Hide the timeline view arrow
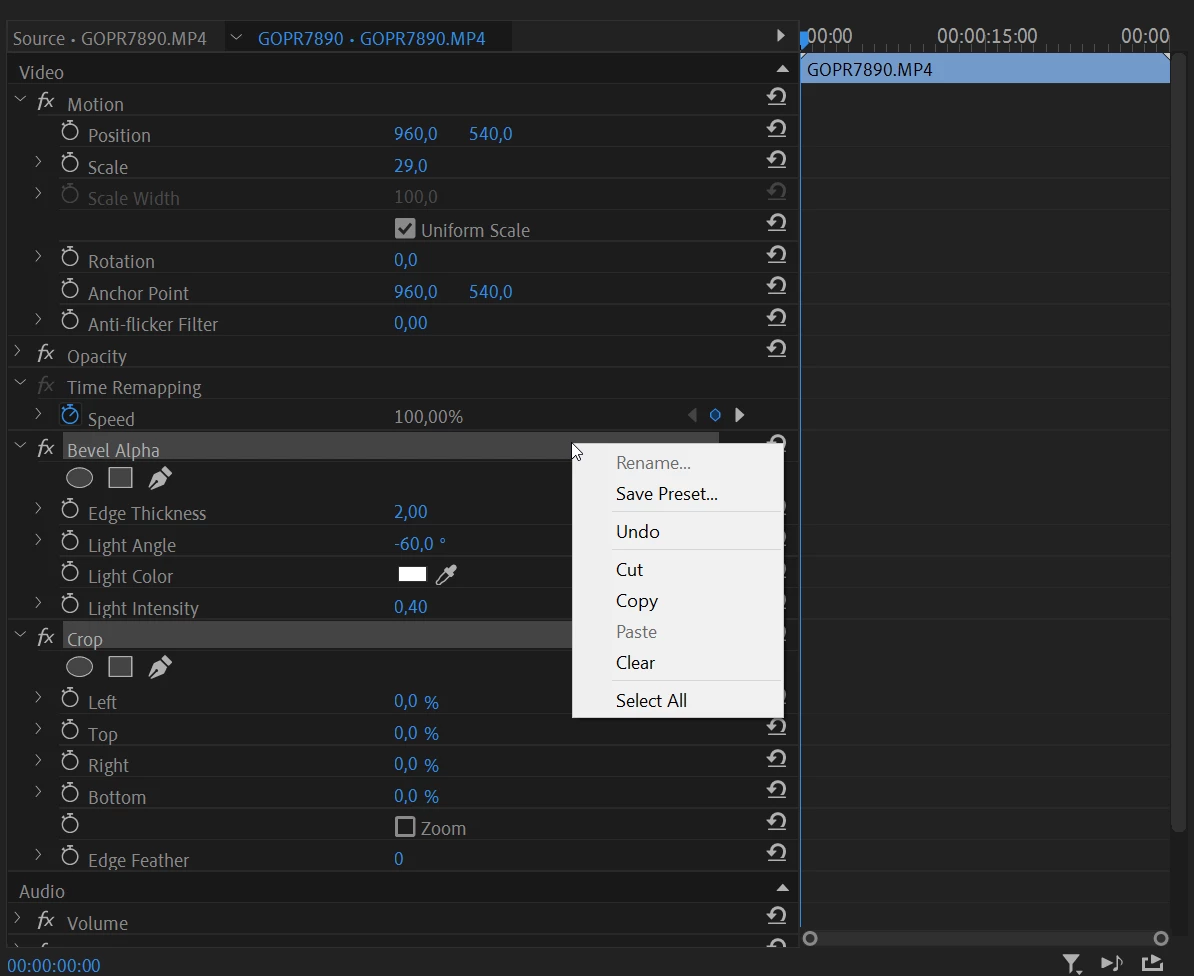 (x=780, y=35)
